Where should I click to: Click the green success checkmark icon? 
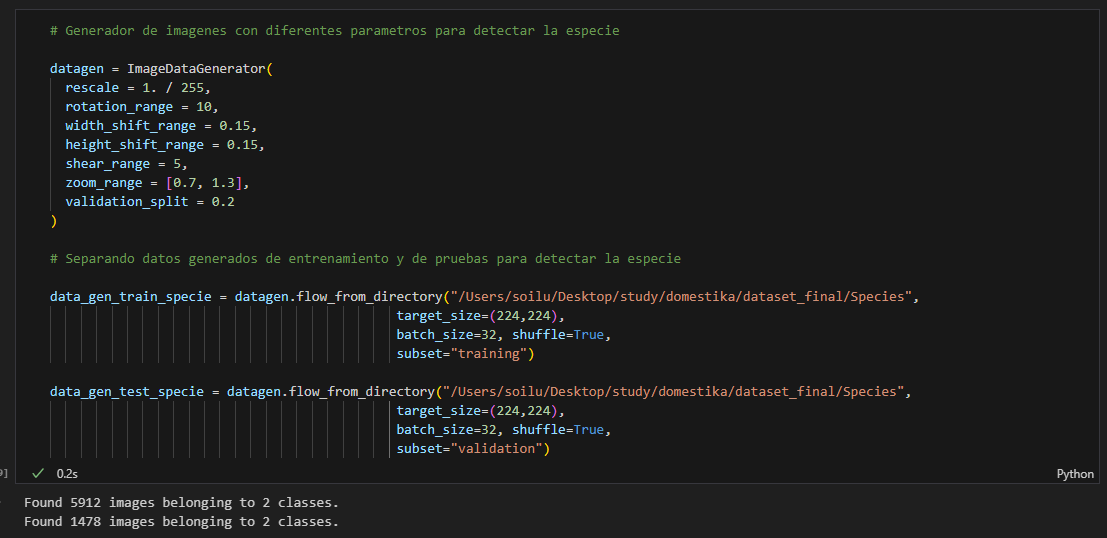[x=38, y=473]
